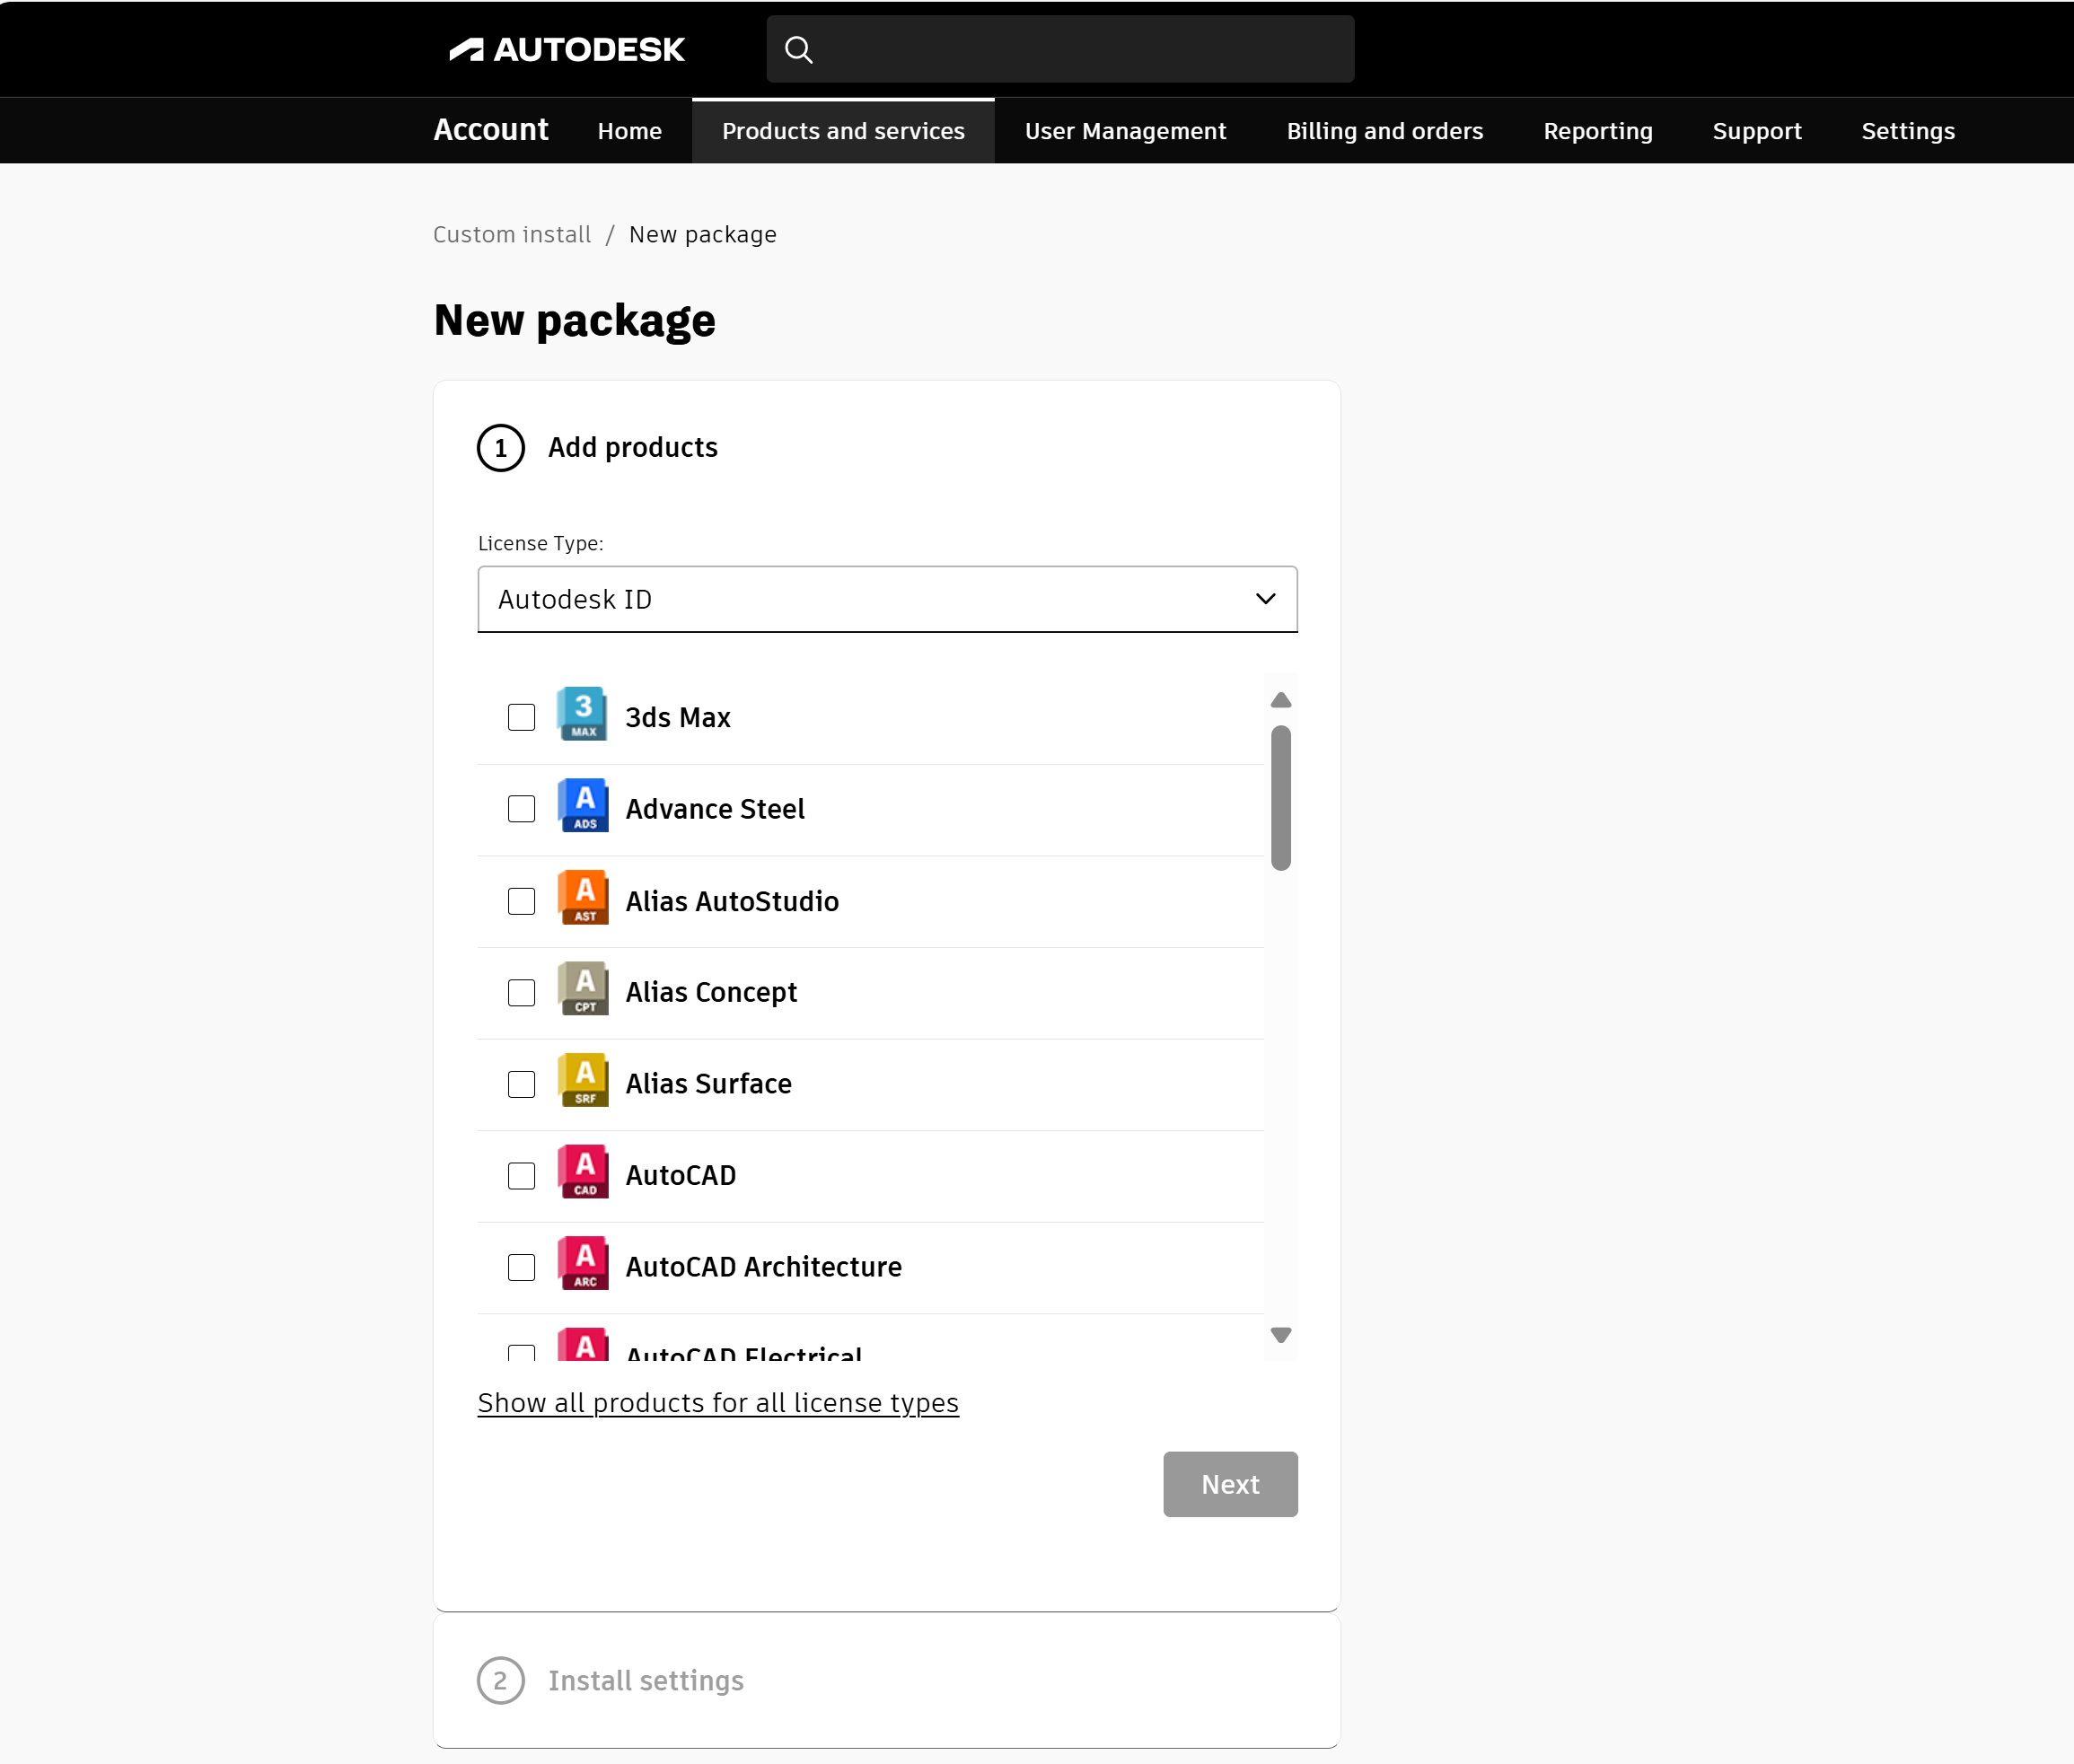Image resolution: width=2074 pixels, height=1764 pixels.
Task: Check the Alias Surface checkbox
Action: (x=521, y=1083)
